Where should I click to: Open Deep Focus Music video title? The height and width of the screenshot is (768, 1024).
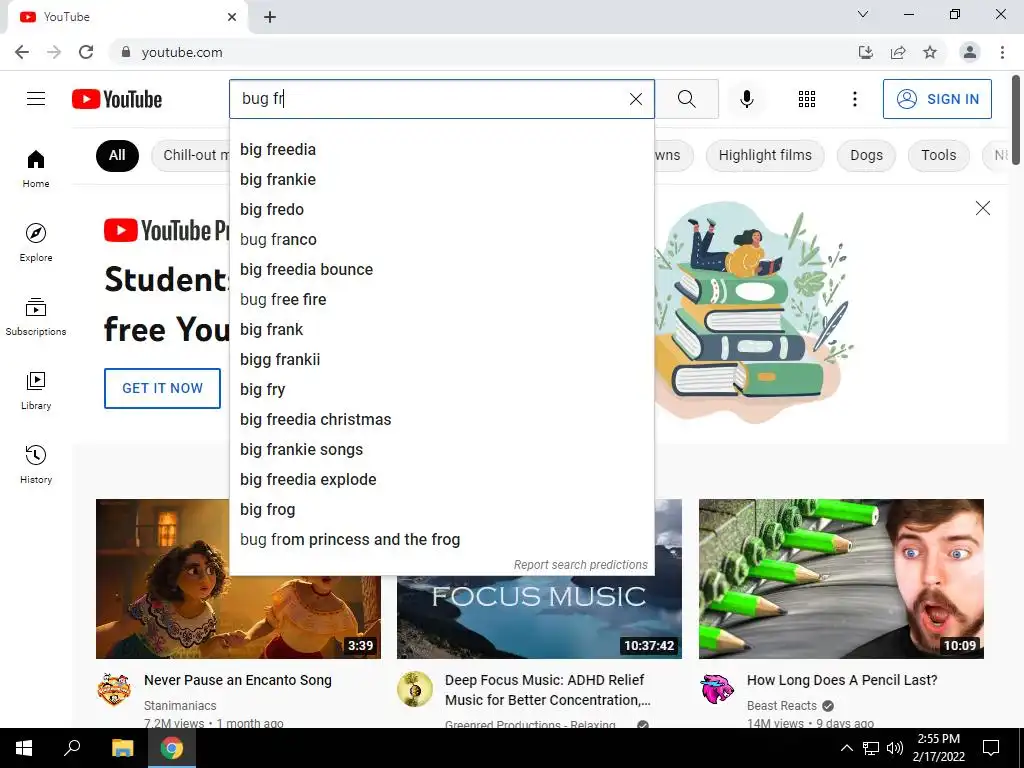pyautogui.click(x=547, y=690)
